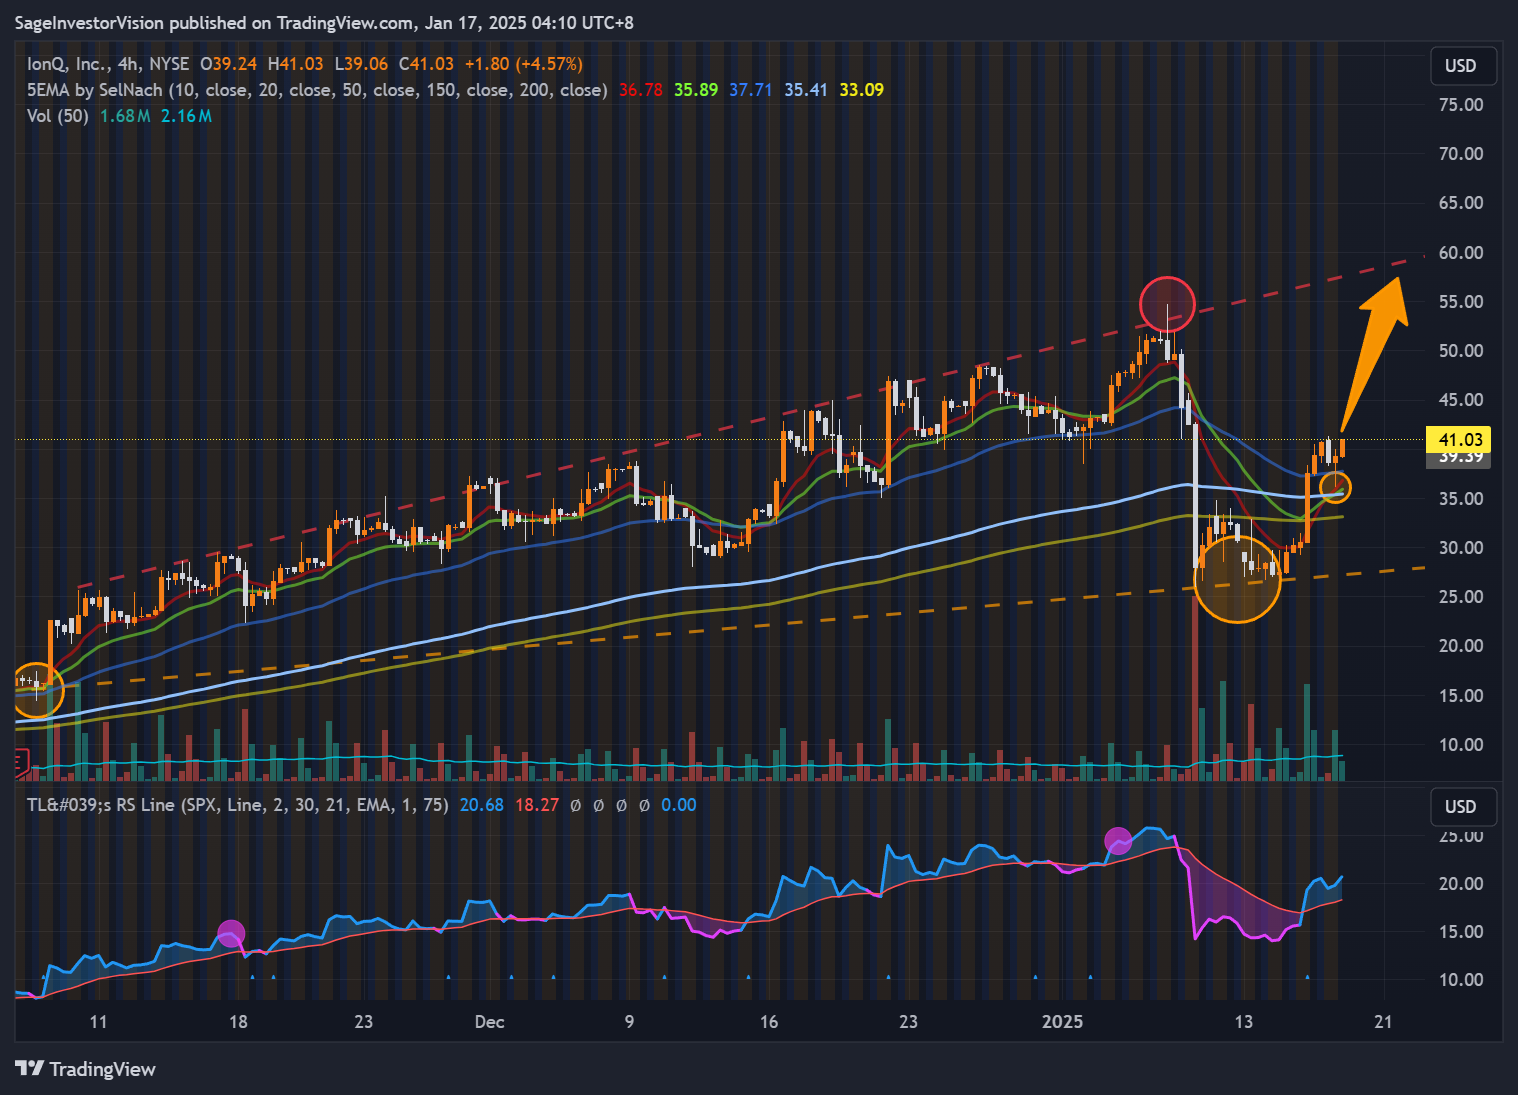1518x1095 pixels.
Task: Click the 9 date label on time axis
Action: point(629,1022)
